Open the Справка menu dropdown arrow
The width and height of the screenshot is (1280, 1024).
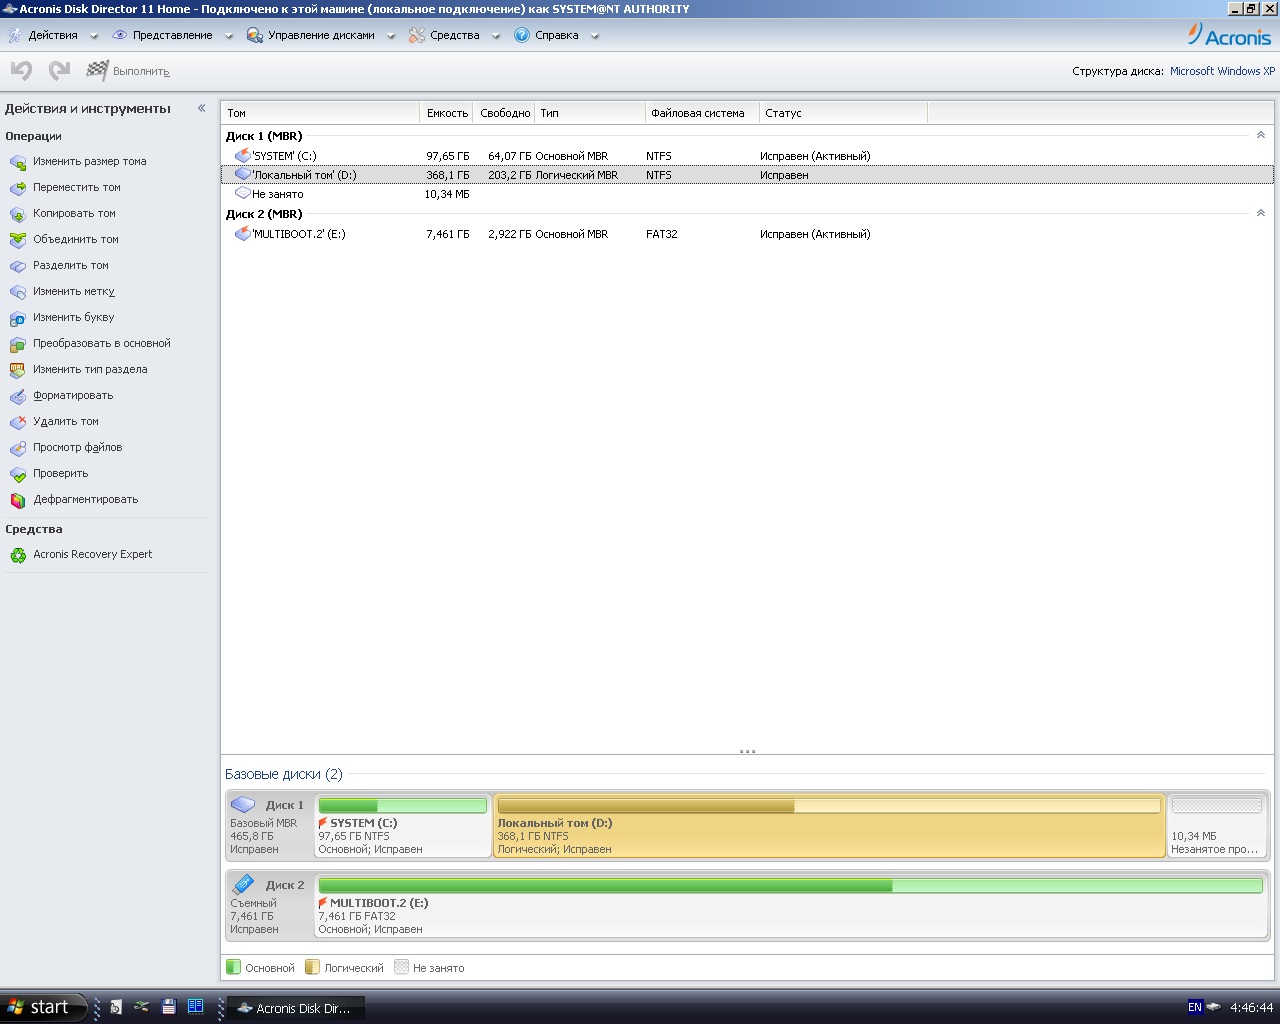click(x=595, y=36)
